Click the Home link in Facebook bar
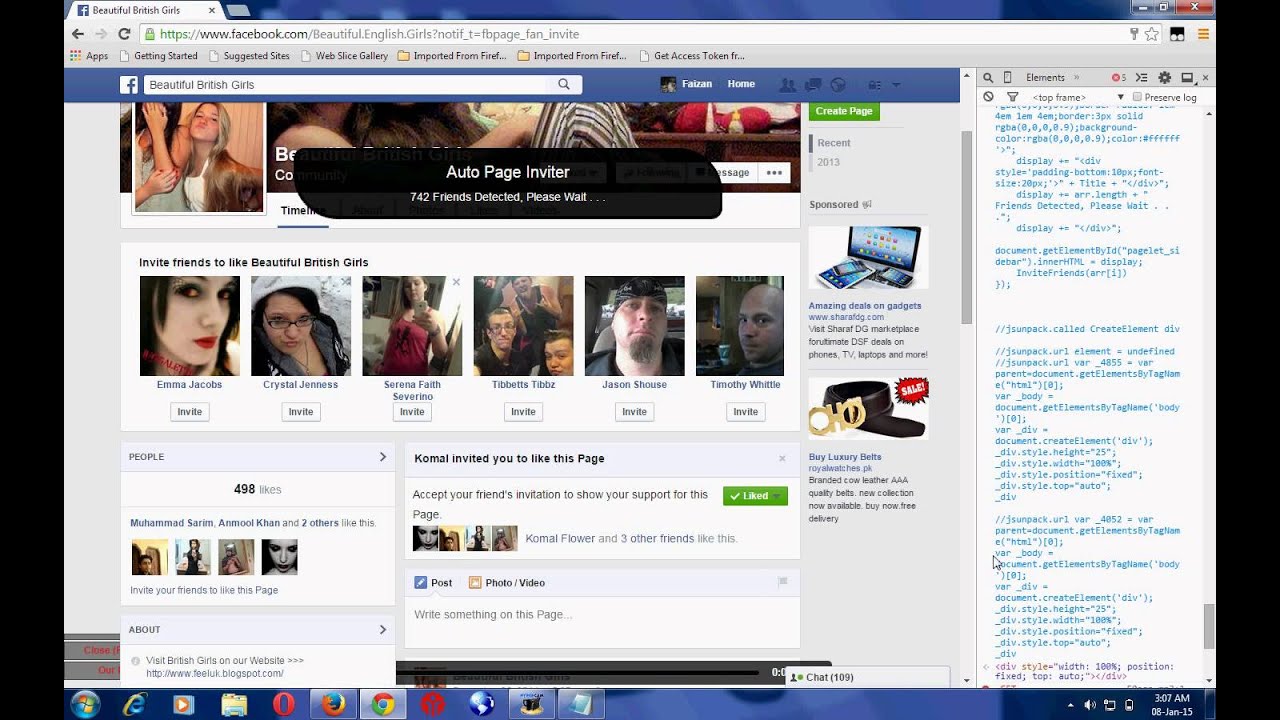The height and width of the screenshot is (720, 1280). (x=741, y=85)
